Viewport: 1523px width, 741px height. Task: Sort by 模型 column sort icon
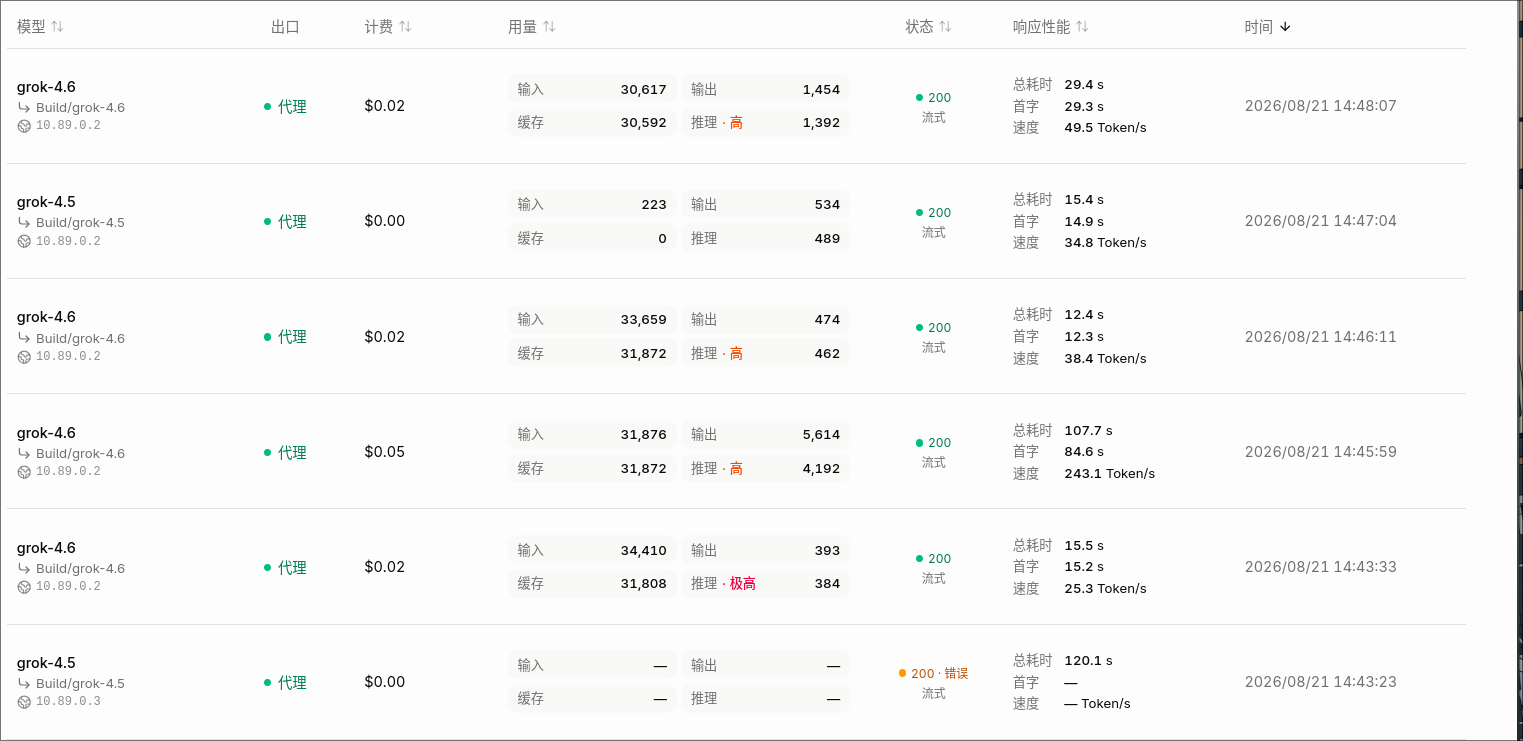coord(57,27)
